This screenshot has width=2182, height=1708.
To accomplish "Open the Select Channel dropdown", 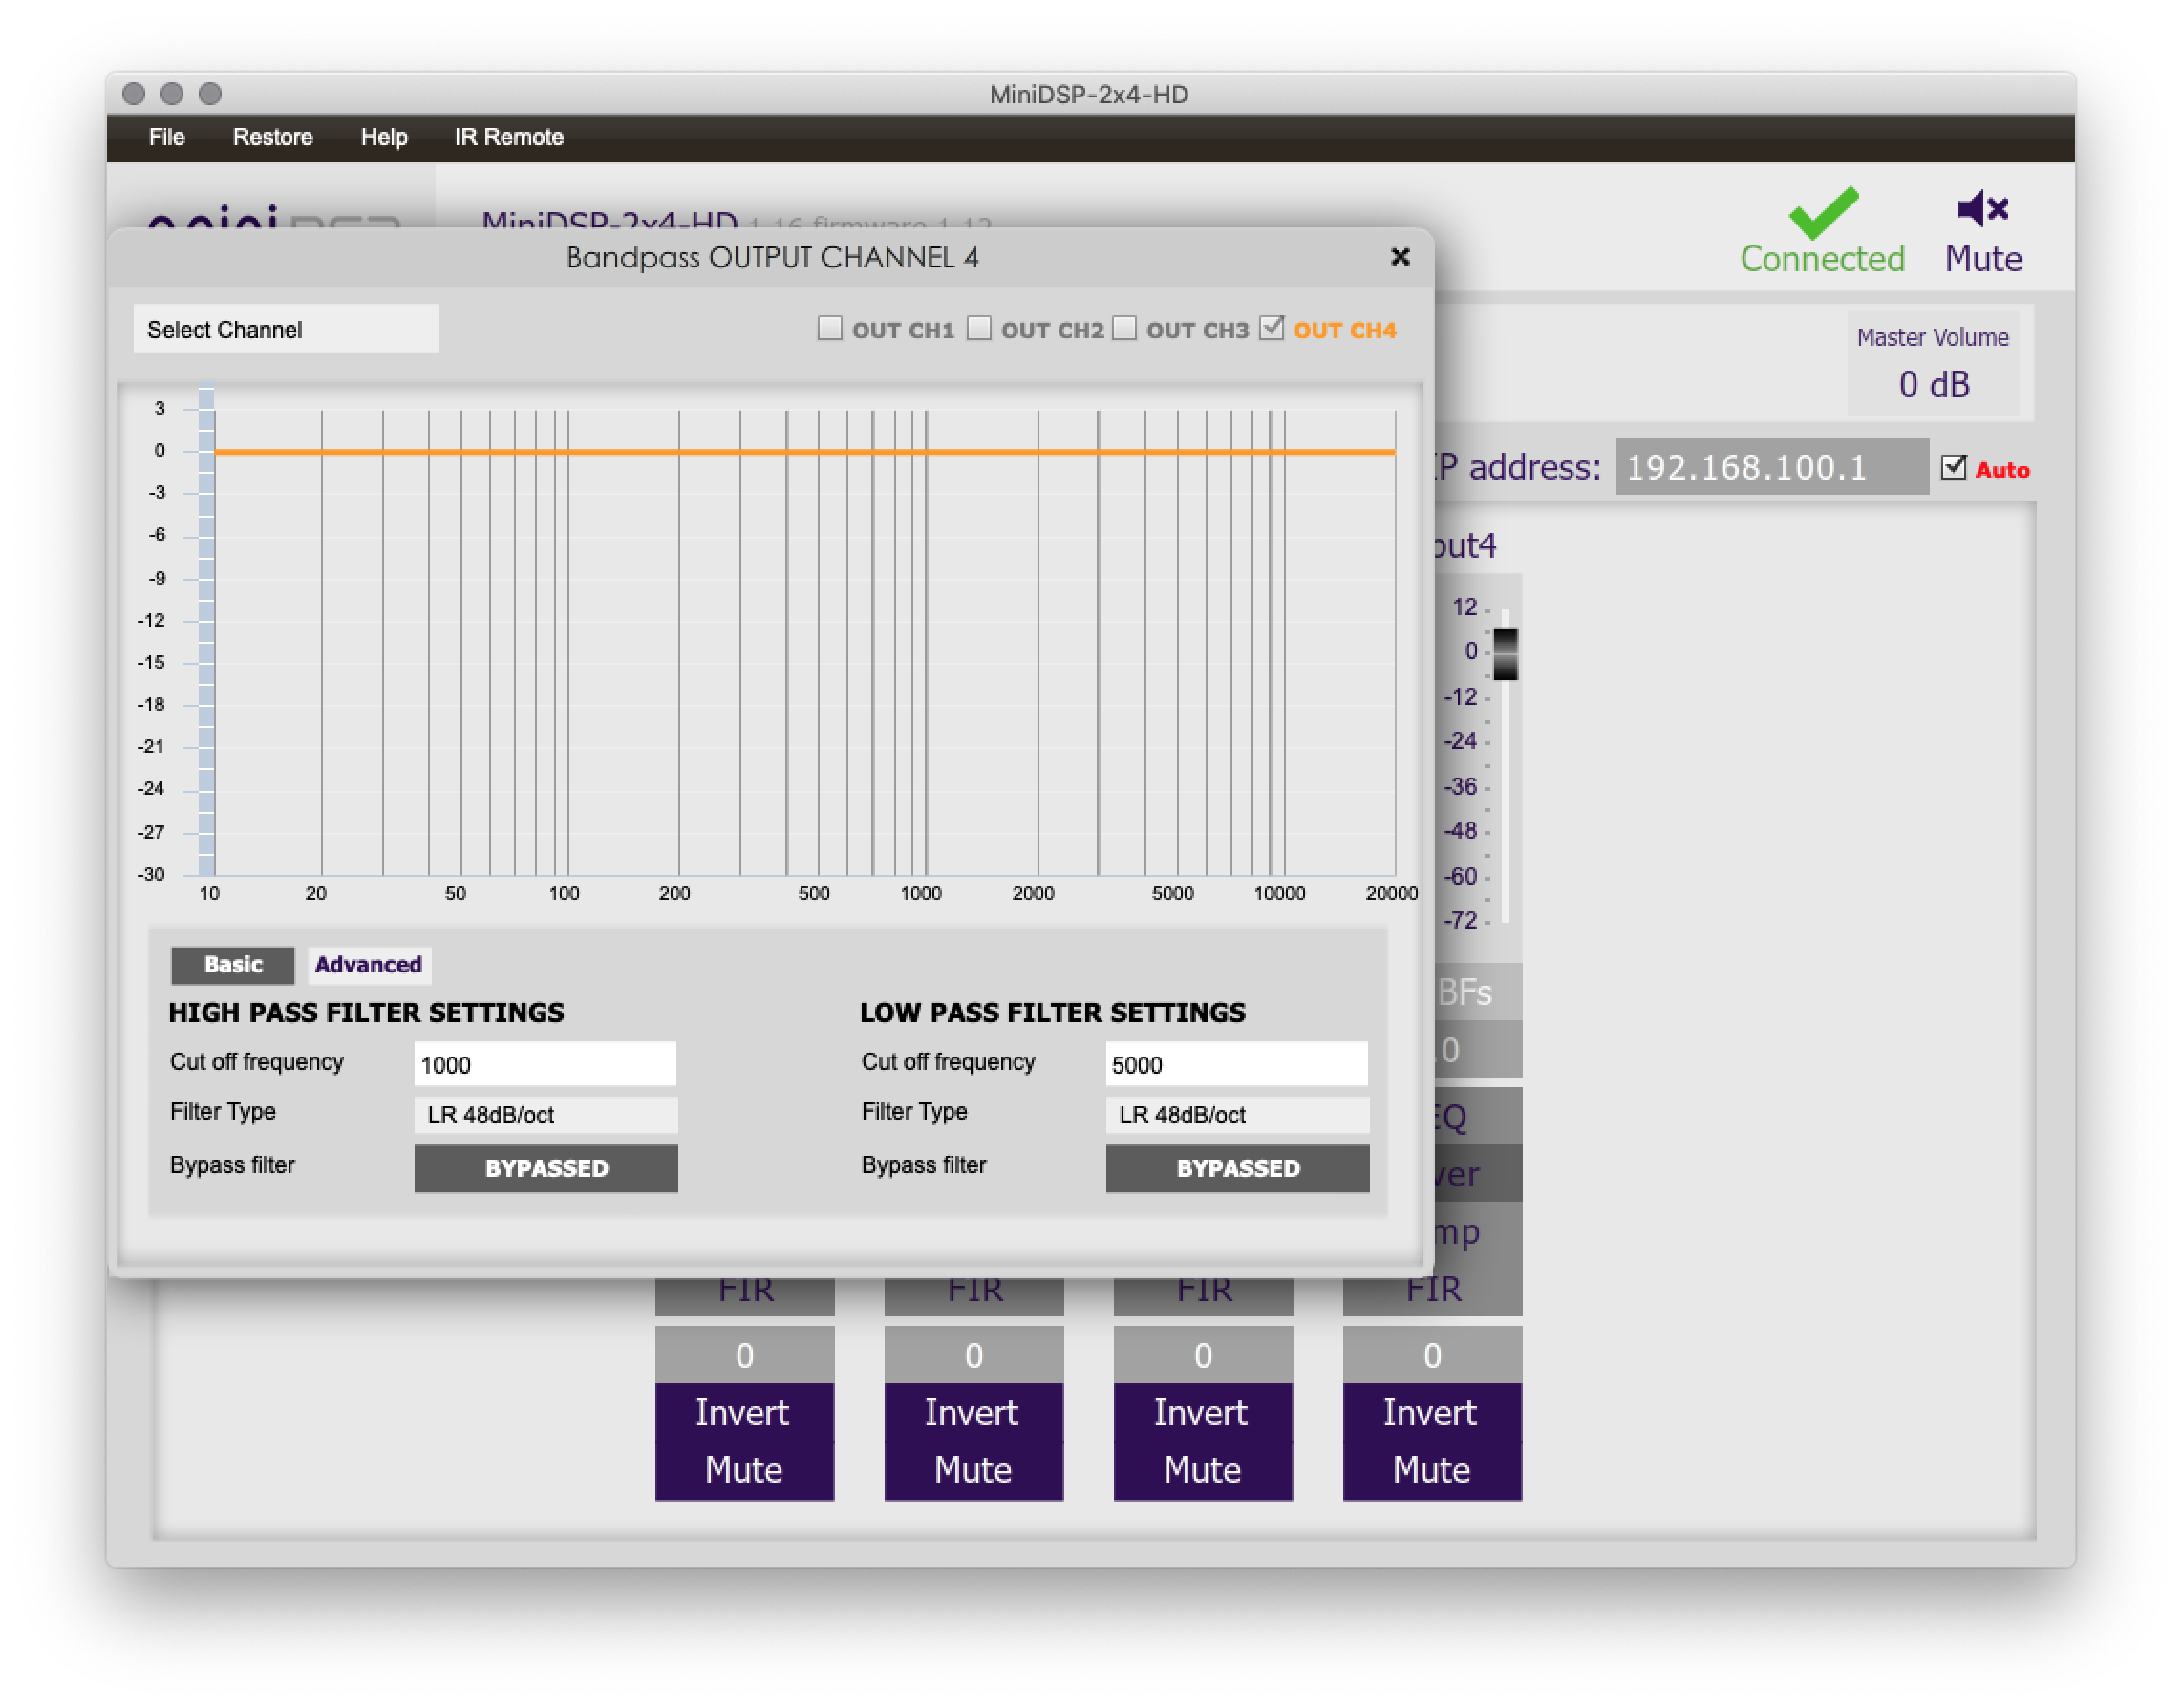I will coord(286,329).
